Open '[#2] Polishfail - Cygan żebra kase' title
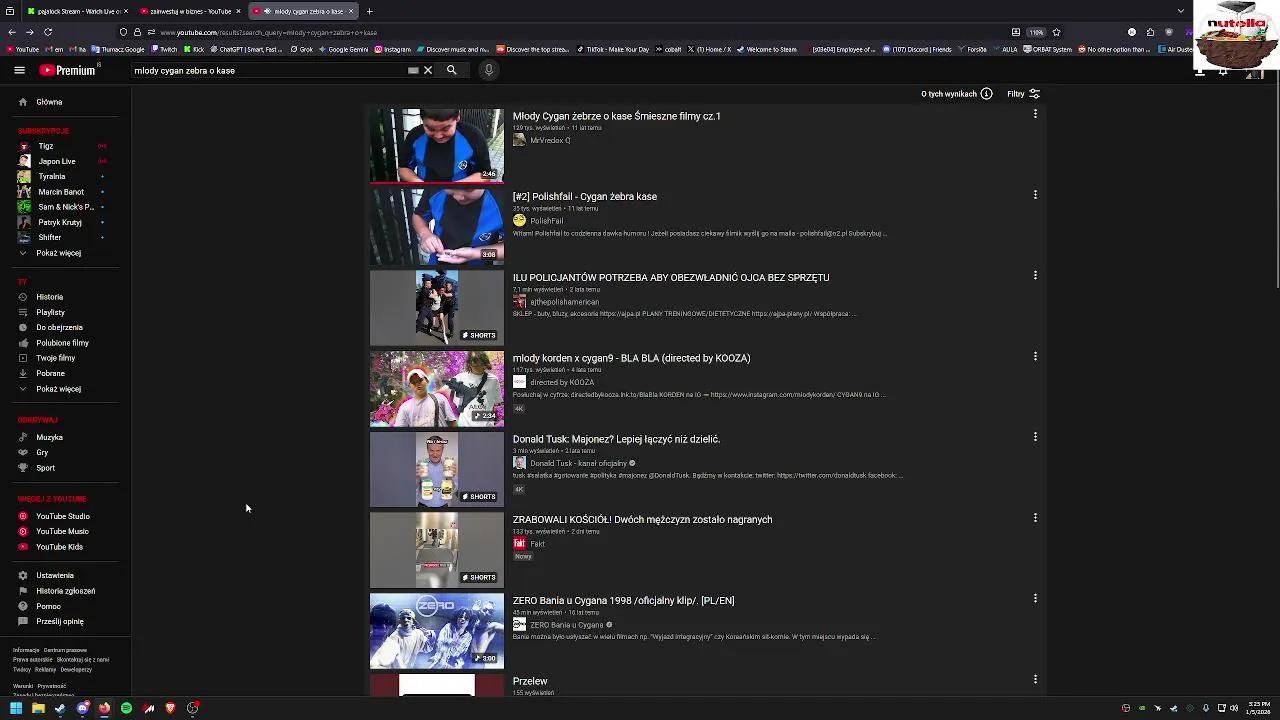This screenshot has width=1280, height=720. tap(585, 197)
